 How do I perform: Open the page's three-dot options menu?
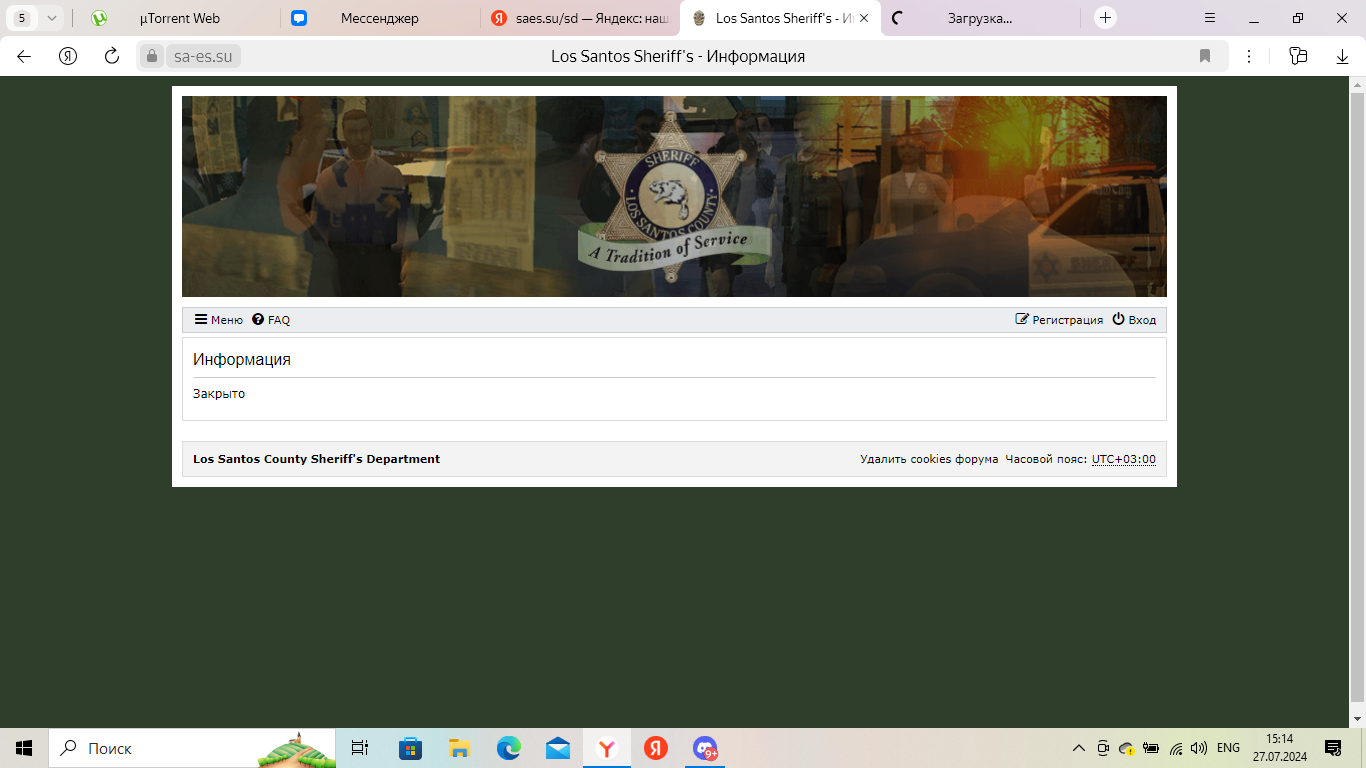(1249, 56)
